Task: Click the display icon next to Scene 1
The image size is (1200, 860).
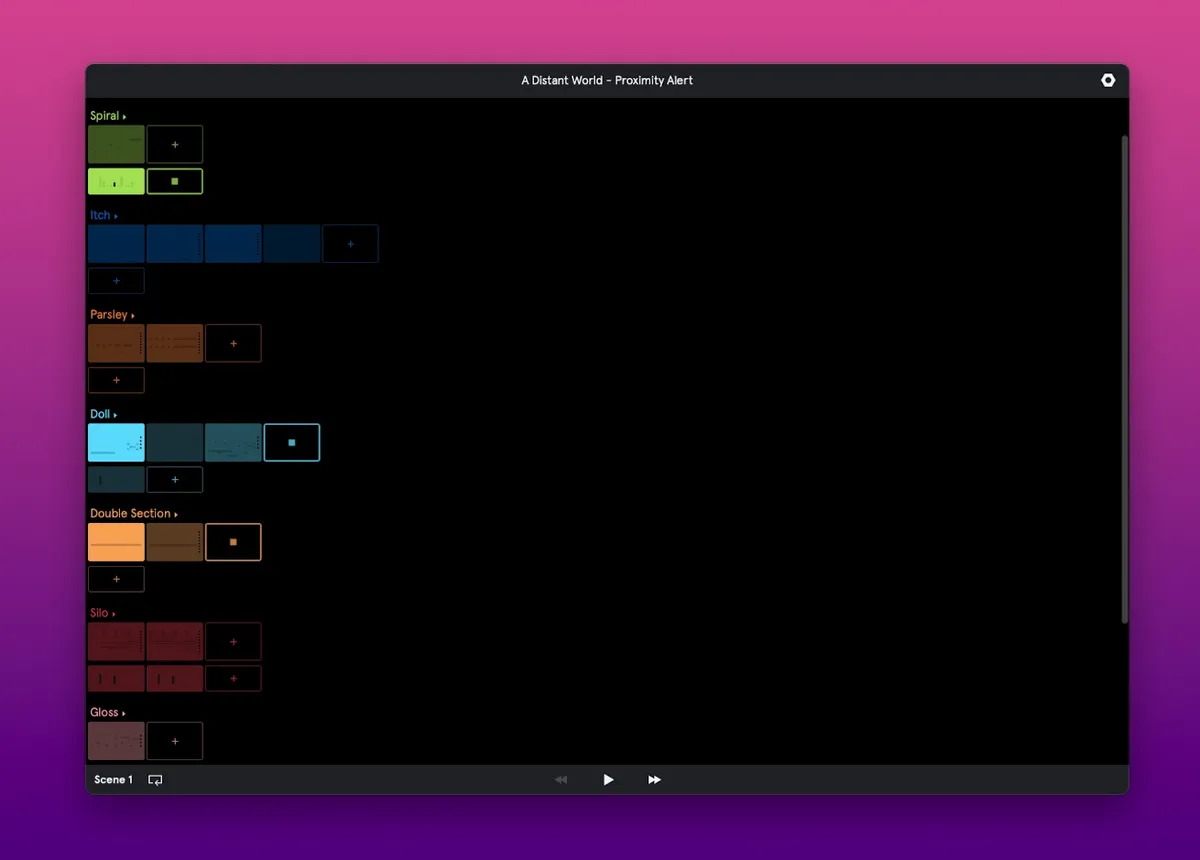Action: click(x=156, y=780)
